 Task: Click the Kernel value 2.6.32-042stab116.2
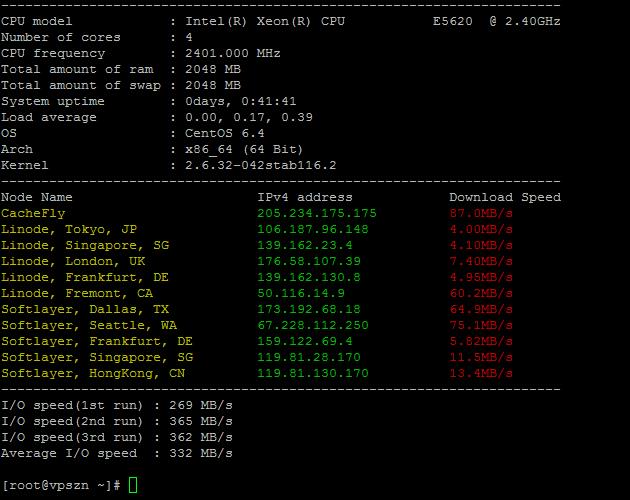coord(260,165)
